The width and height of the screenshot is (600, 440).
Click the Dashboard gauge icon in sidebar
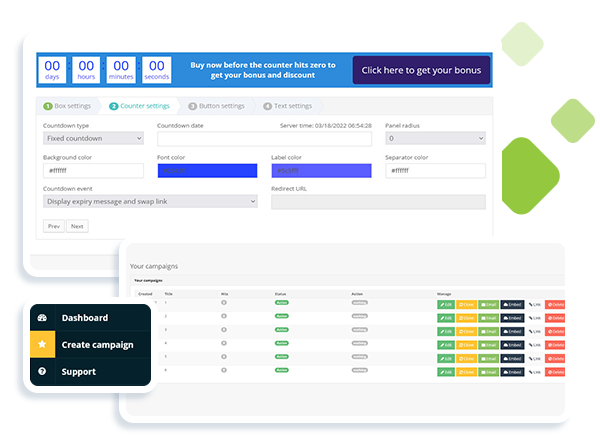click(42, 318)
